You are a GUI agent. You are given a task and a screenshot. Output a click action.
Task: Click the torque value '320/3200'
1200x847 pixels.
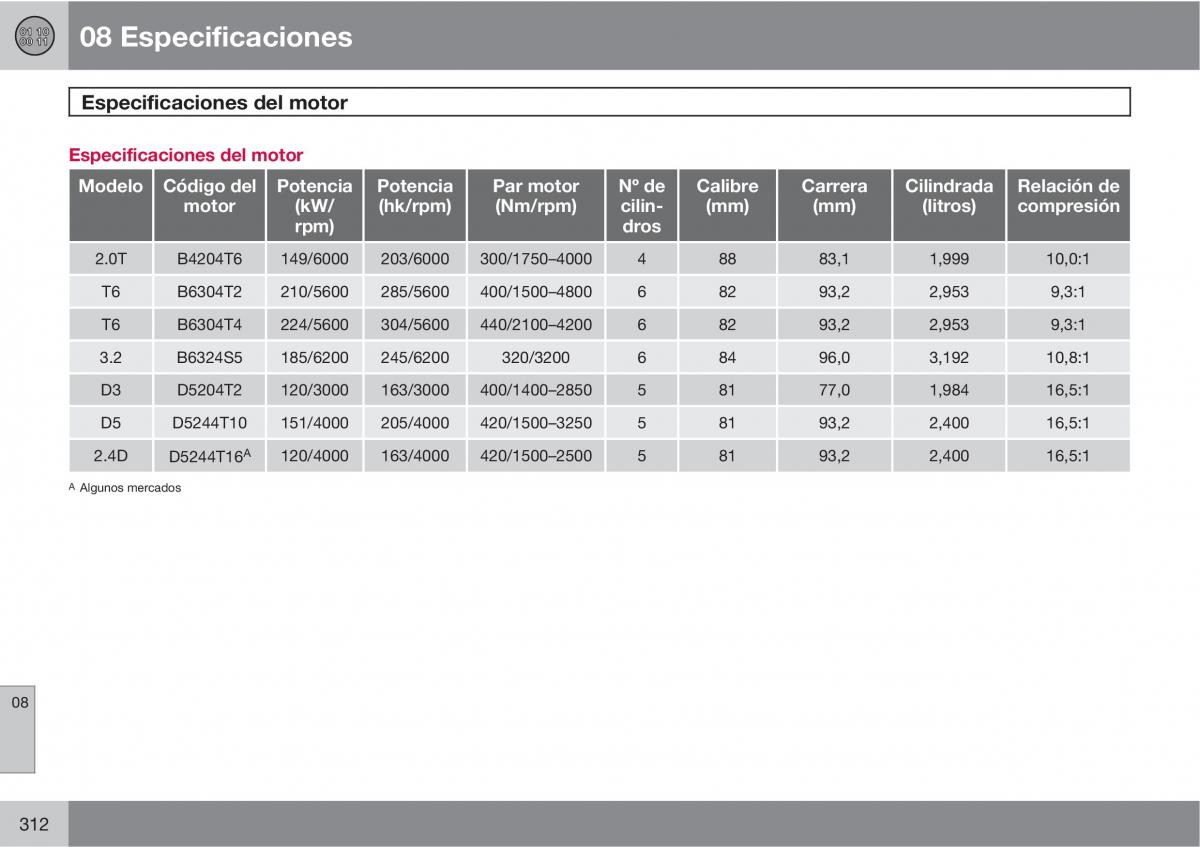tap(536, 357)
